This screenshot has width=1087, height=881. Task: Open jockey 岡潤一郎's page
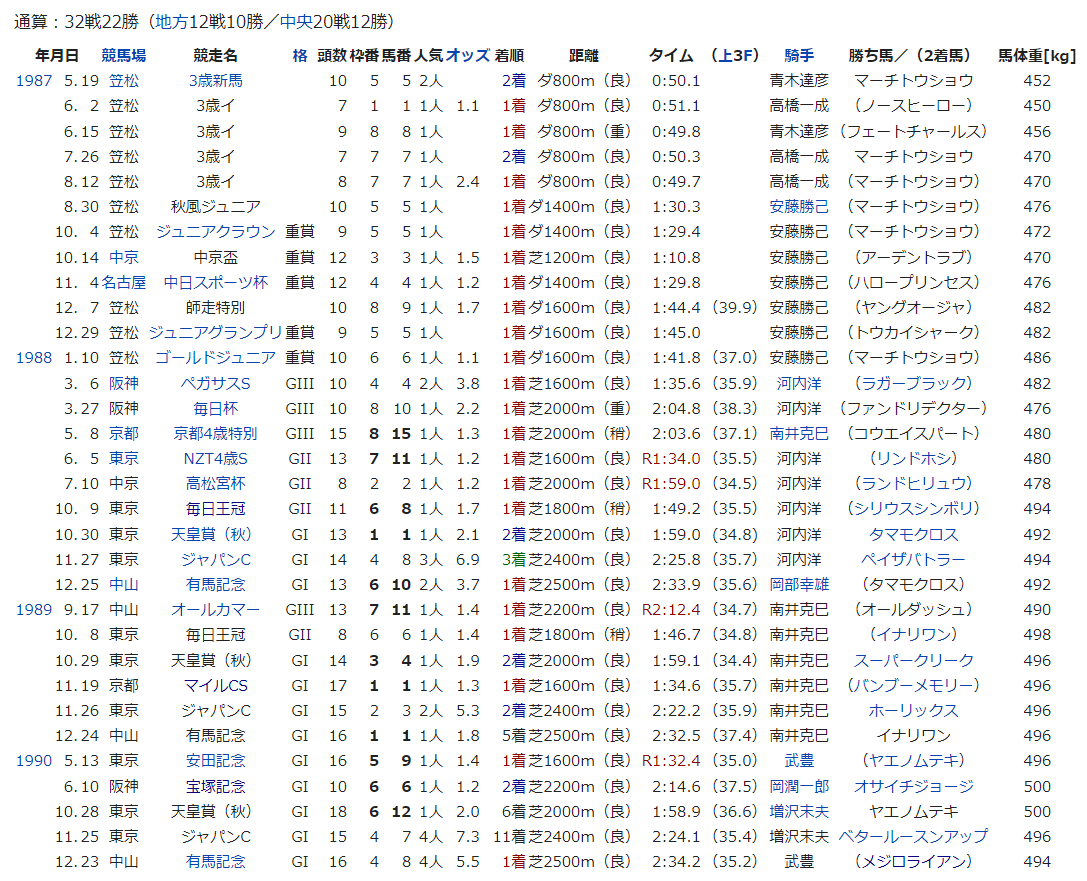(x=799, y=787)
